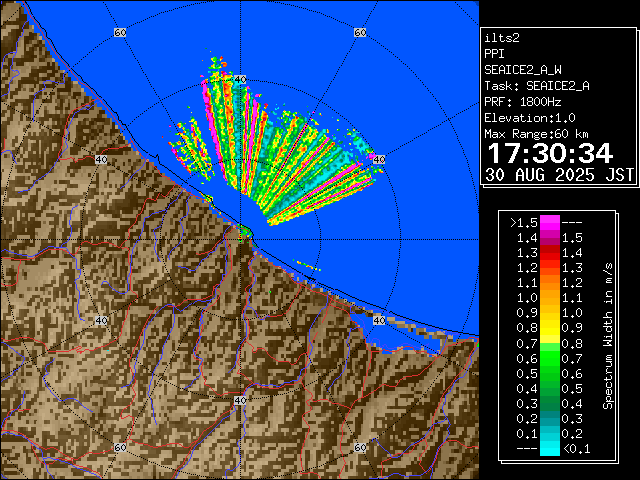Select the bottom-center 40 range ring label
Viewport: 640px width, 480px height.
pos(239,400)
